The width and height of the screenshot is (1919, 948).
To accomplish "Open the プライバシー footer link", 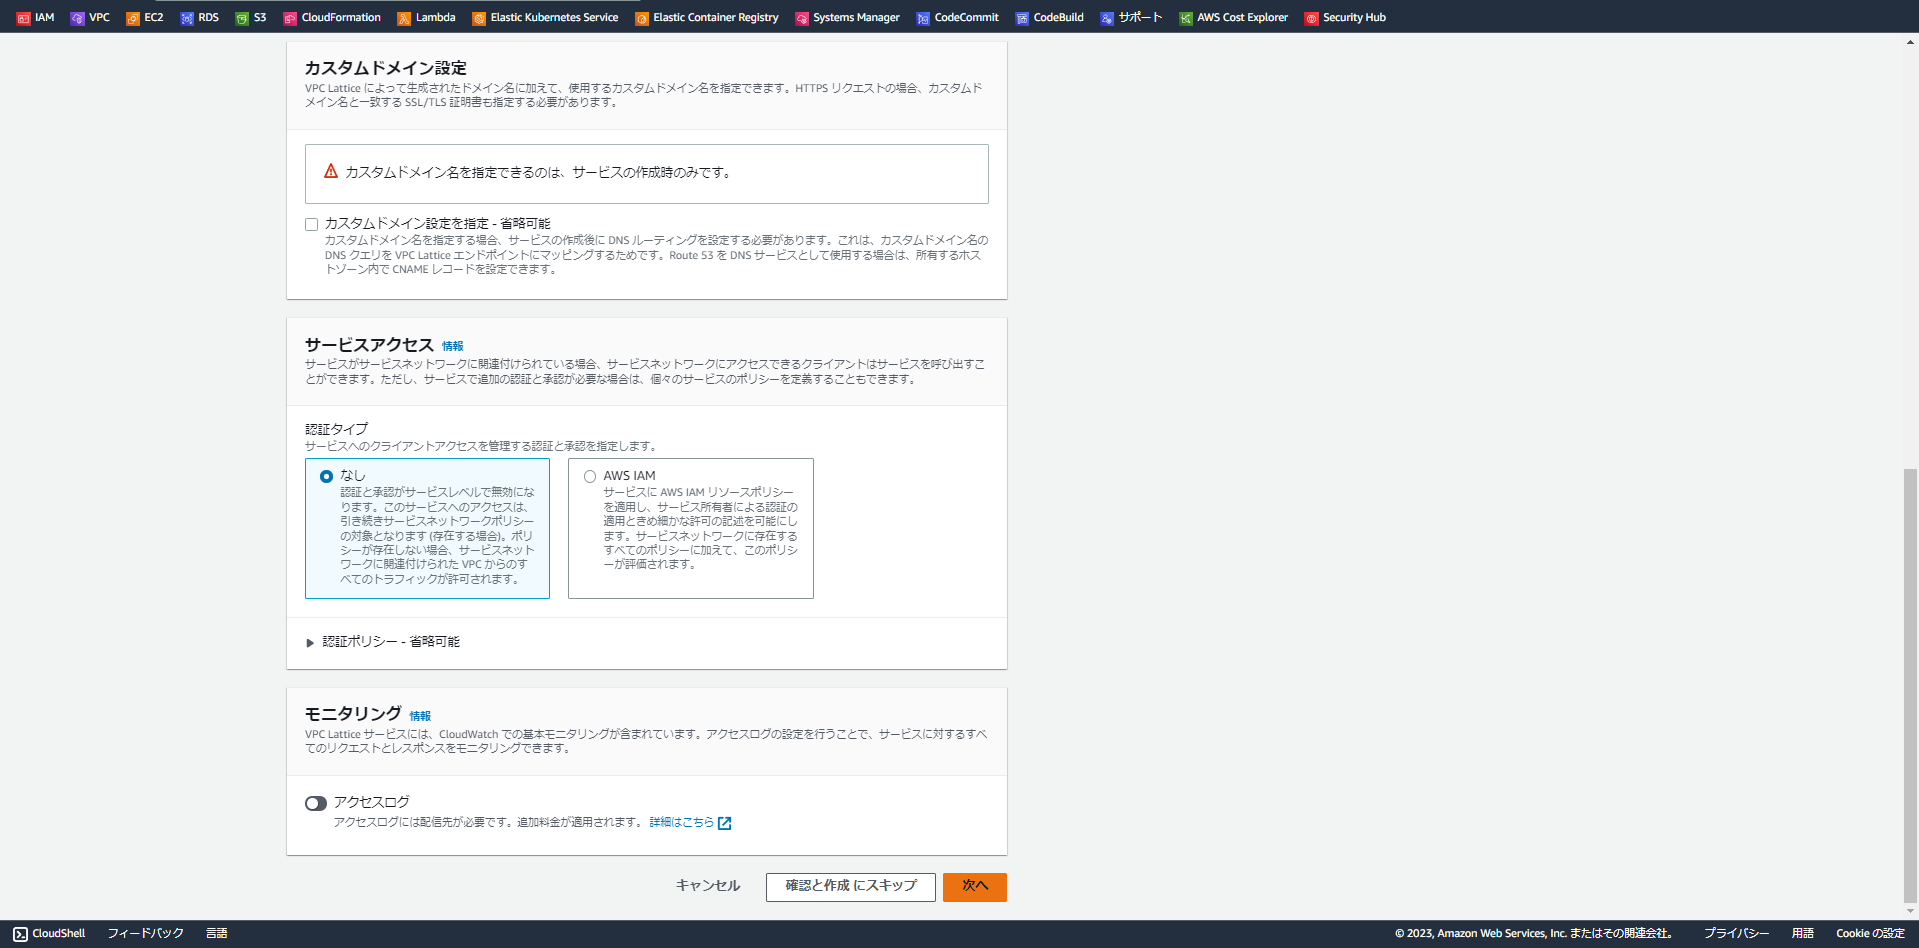I will pos(1737,933).
